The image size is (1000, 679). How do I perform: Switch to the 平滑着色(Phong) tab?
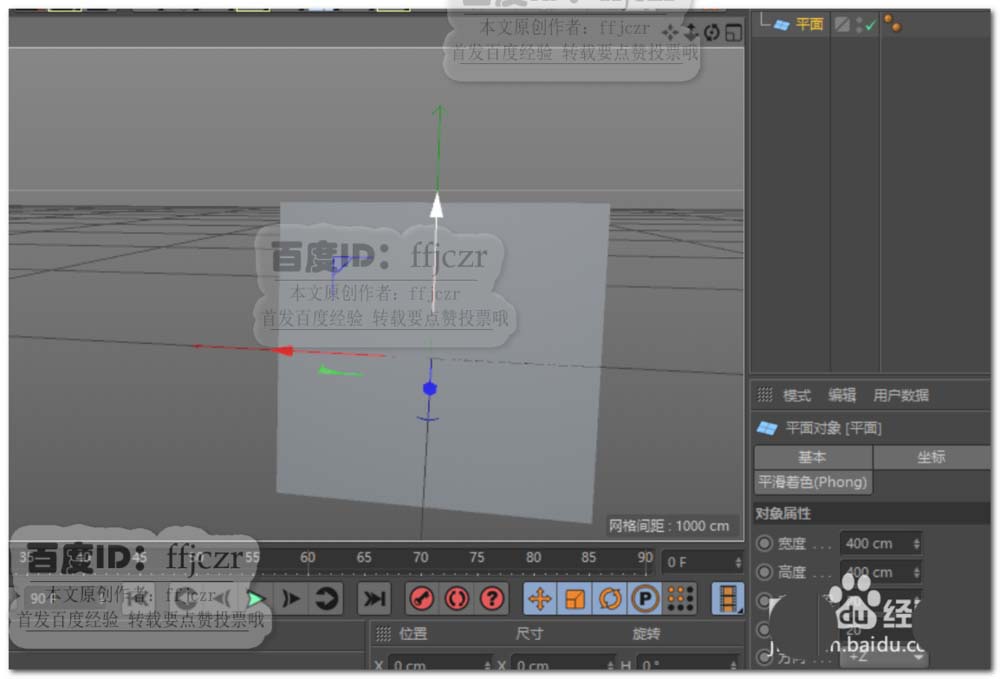tap(813, 483)
